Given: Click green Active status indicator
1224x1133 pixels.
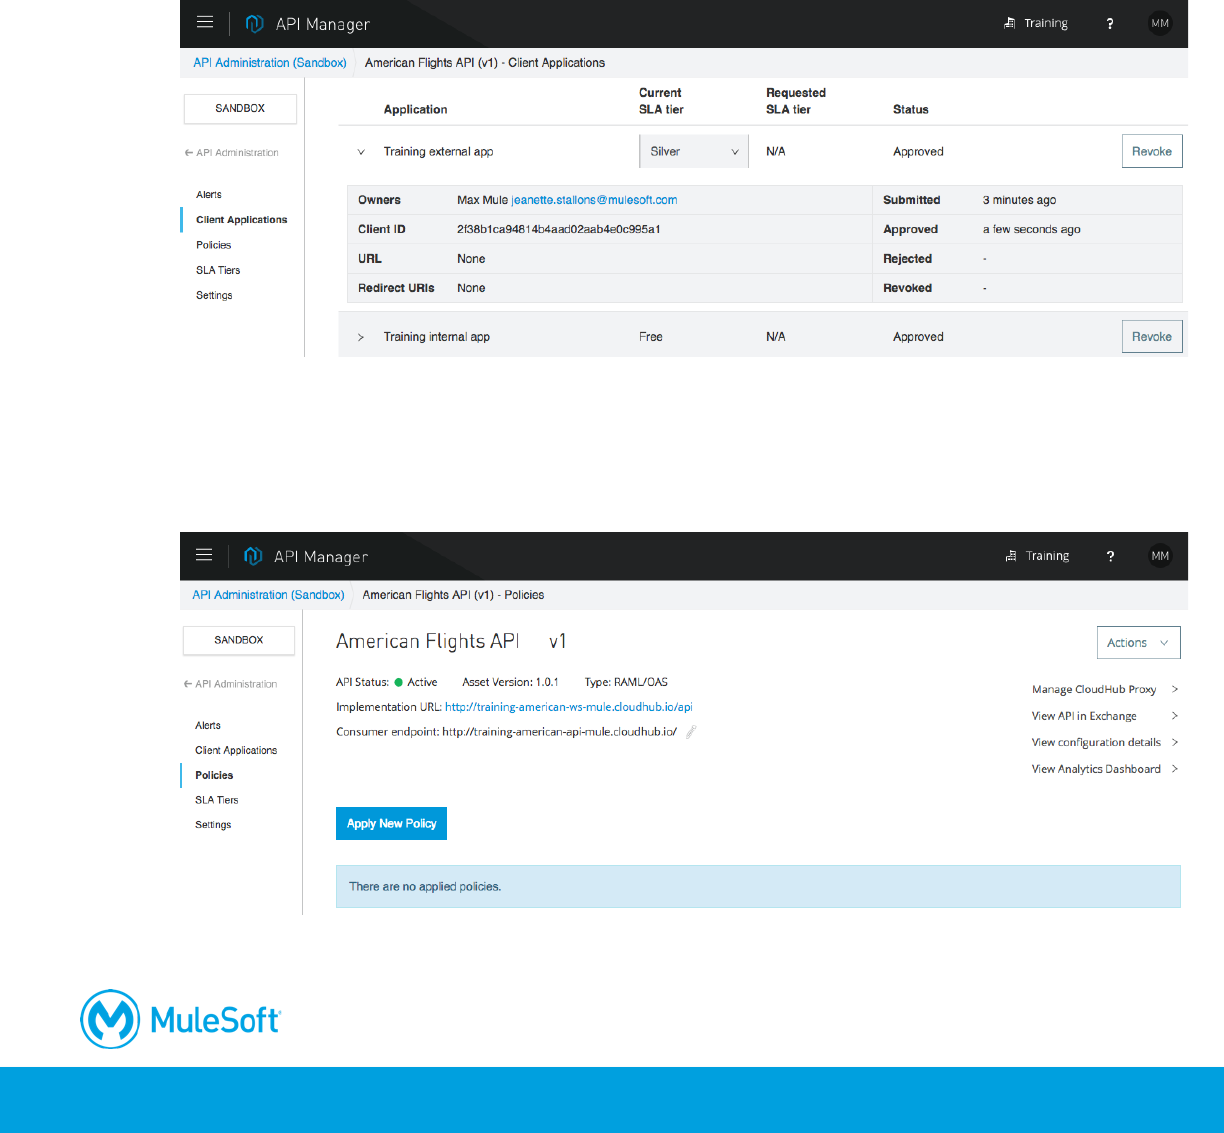Looking at the screenshot, I should [x=398, y=682].
